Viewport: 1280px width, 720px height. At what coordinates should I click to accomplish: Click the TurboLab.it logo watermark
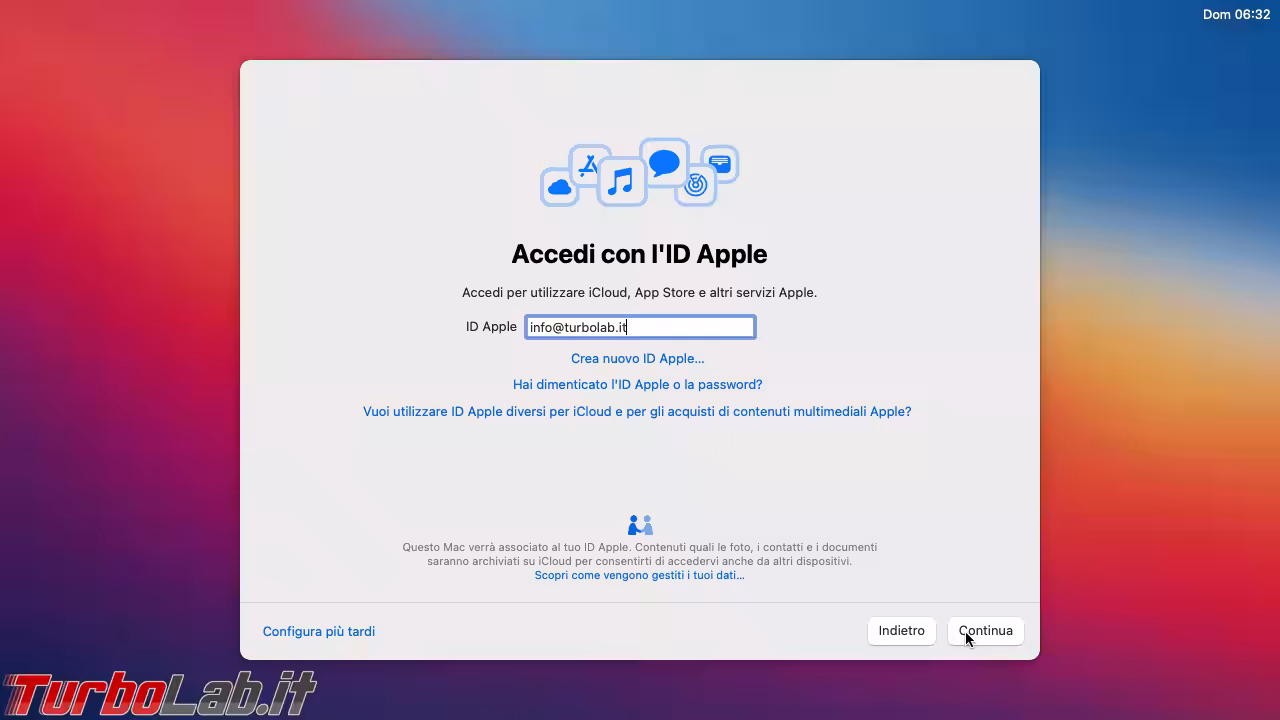[160, 694]
